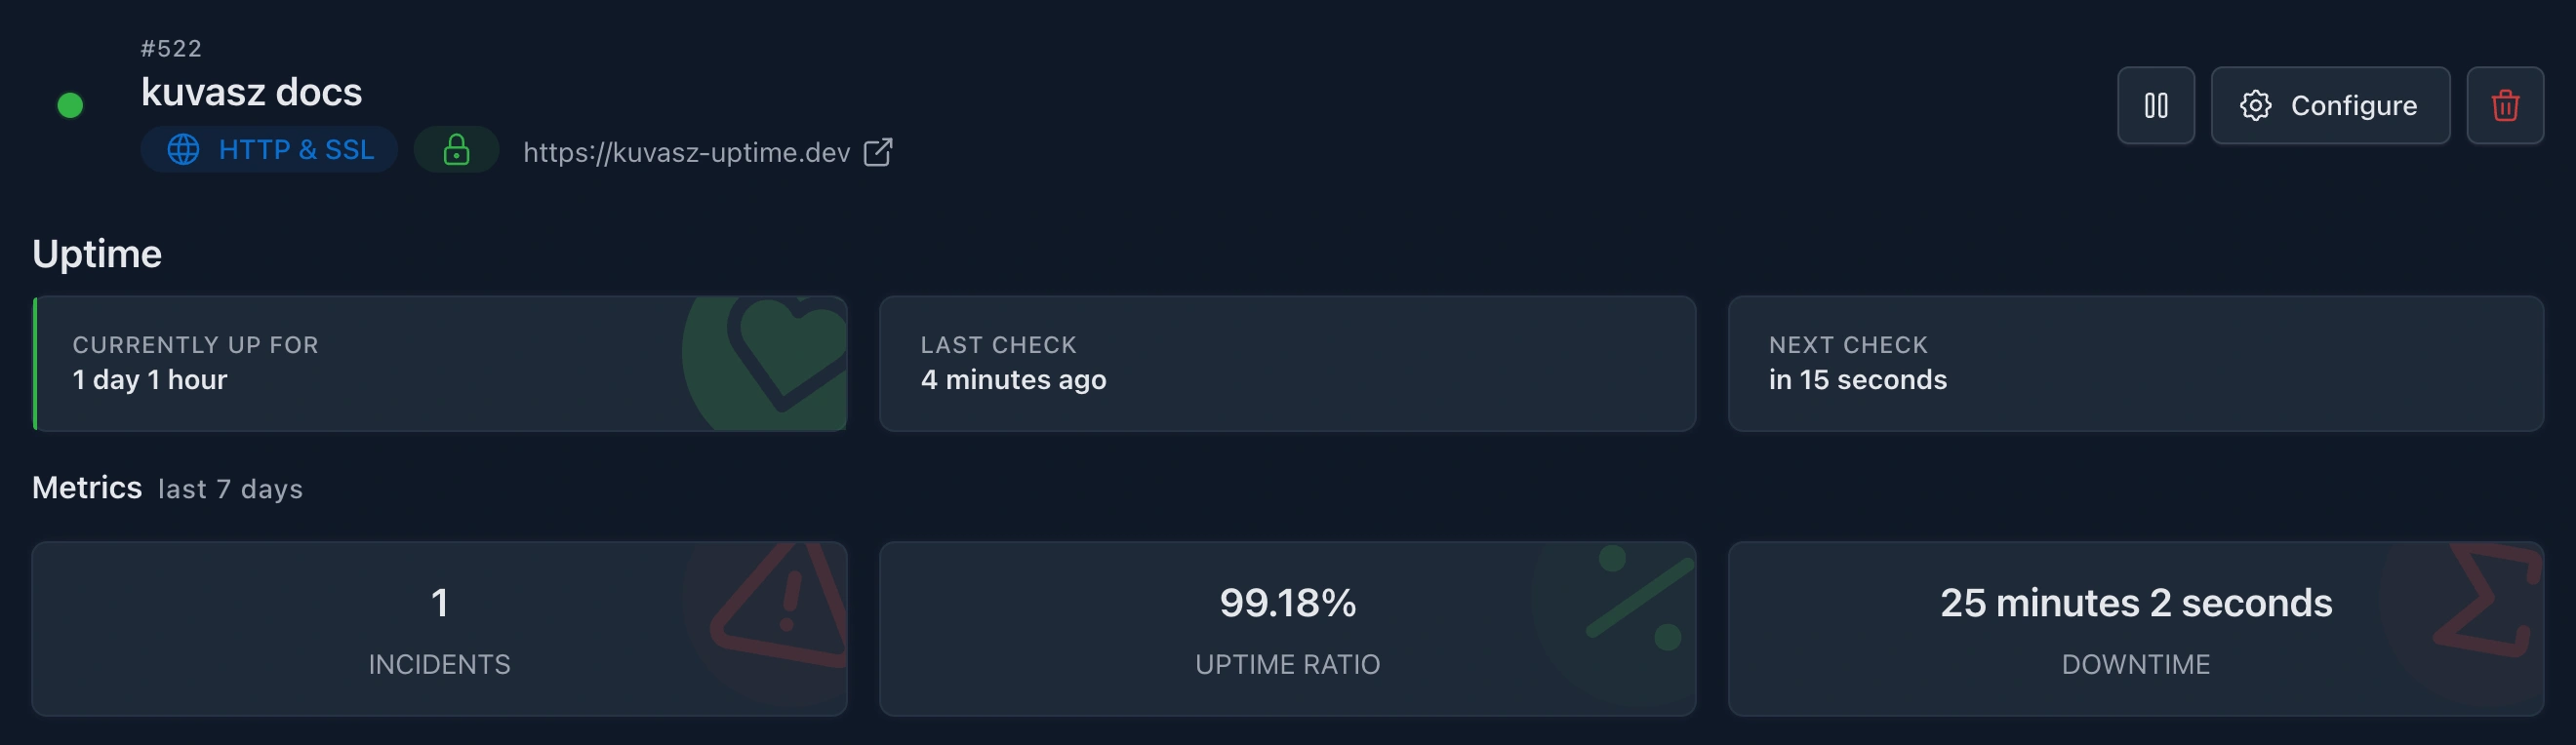Click the kuvasz docs monitor title
Image resolution: width=2576 pixels, height=745 pixels.
(x=251, y=92)
